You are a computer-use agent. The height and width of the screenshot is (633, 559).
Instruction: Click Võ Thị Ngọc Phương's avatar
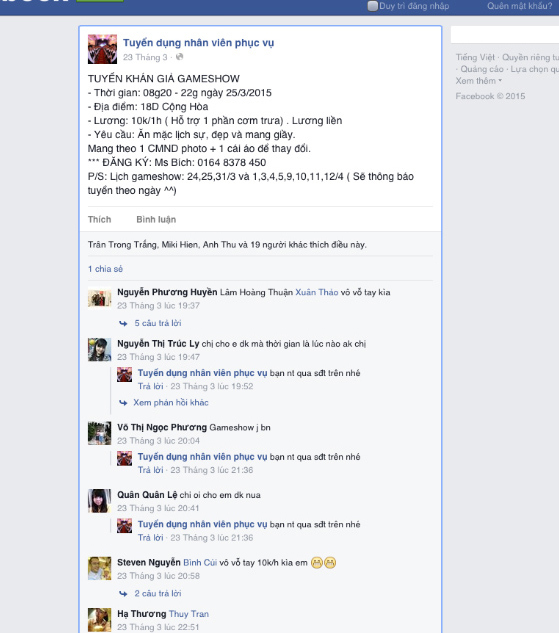tap(99, 433)
